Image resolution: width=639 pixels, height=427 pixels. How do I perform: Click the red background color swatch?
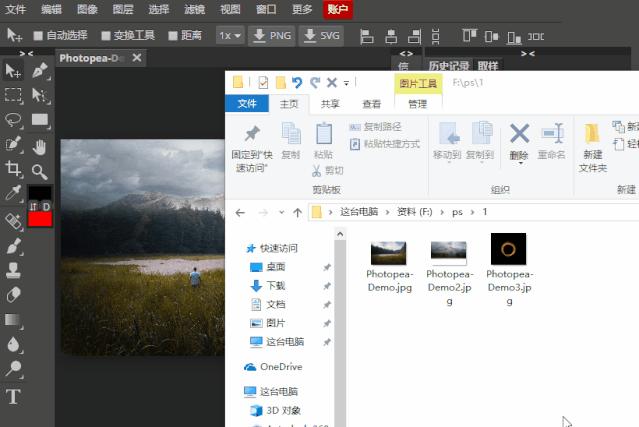click(40, 219)
